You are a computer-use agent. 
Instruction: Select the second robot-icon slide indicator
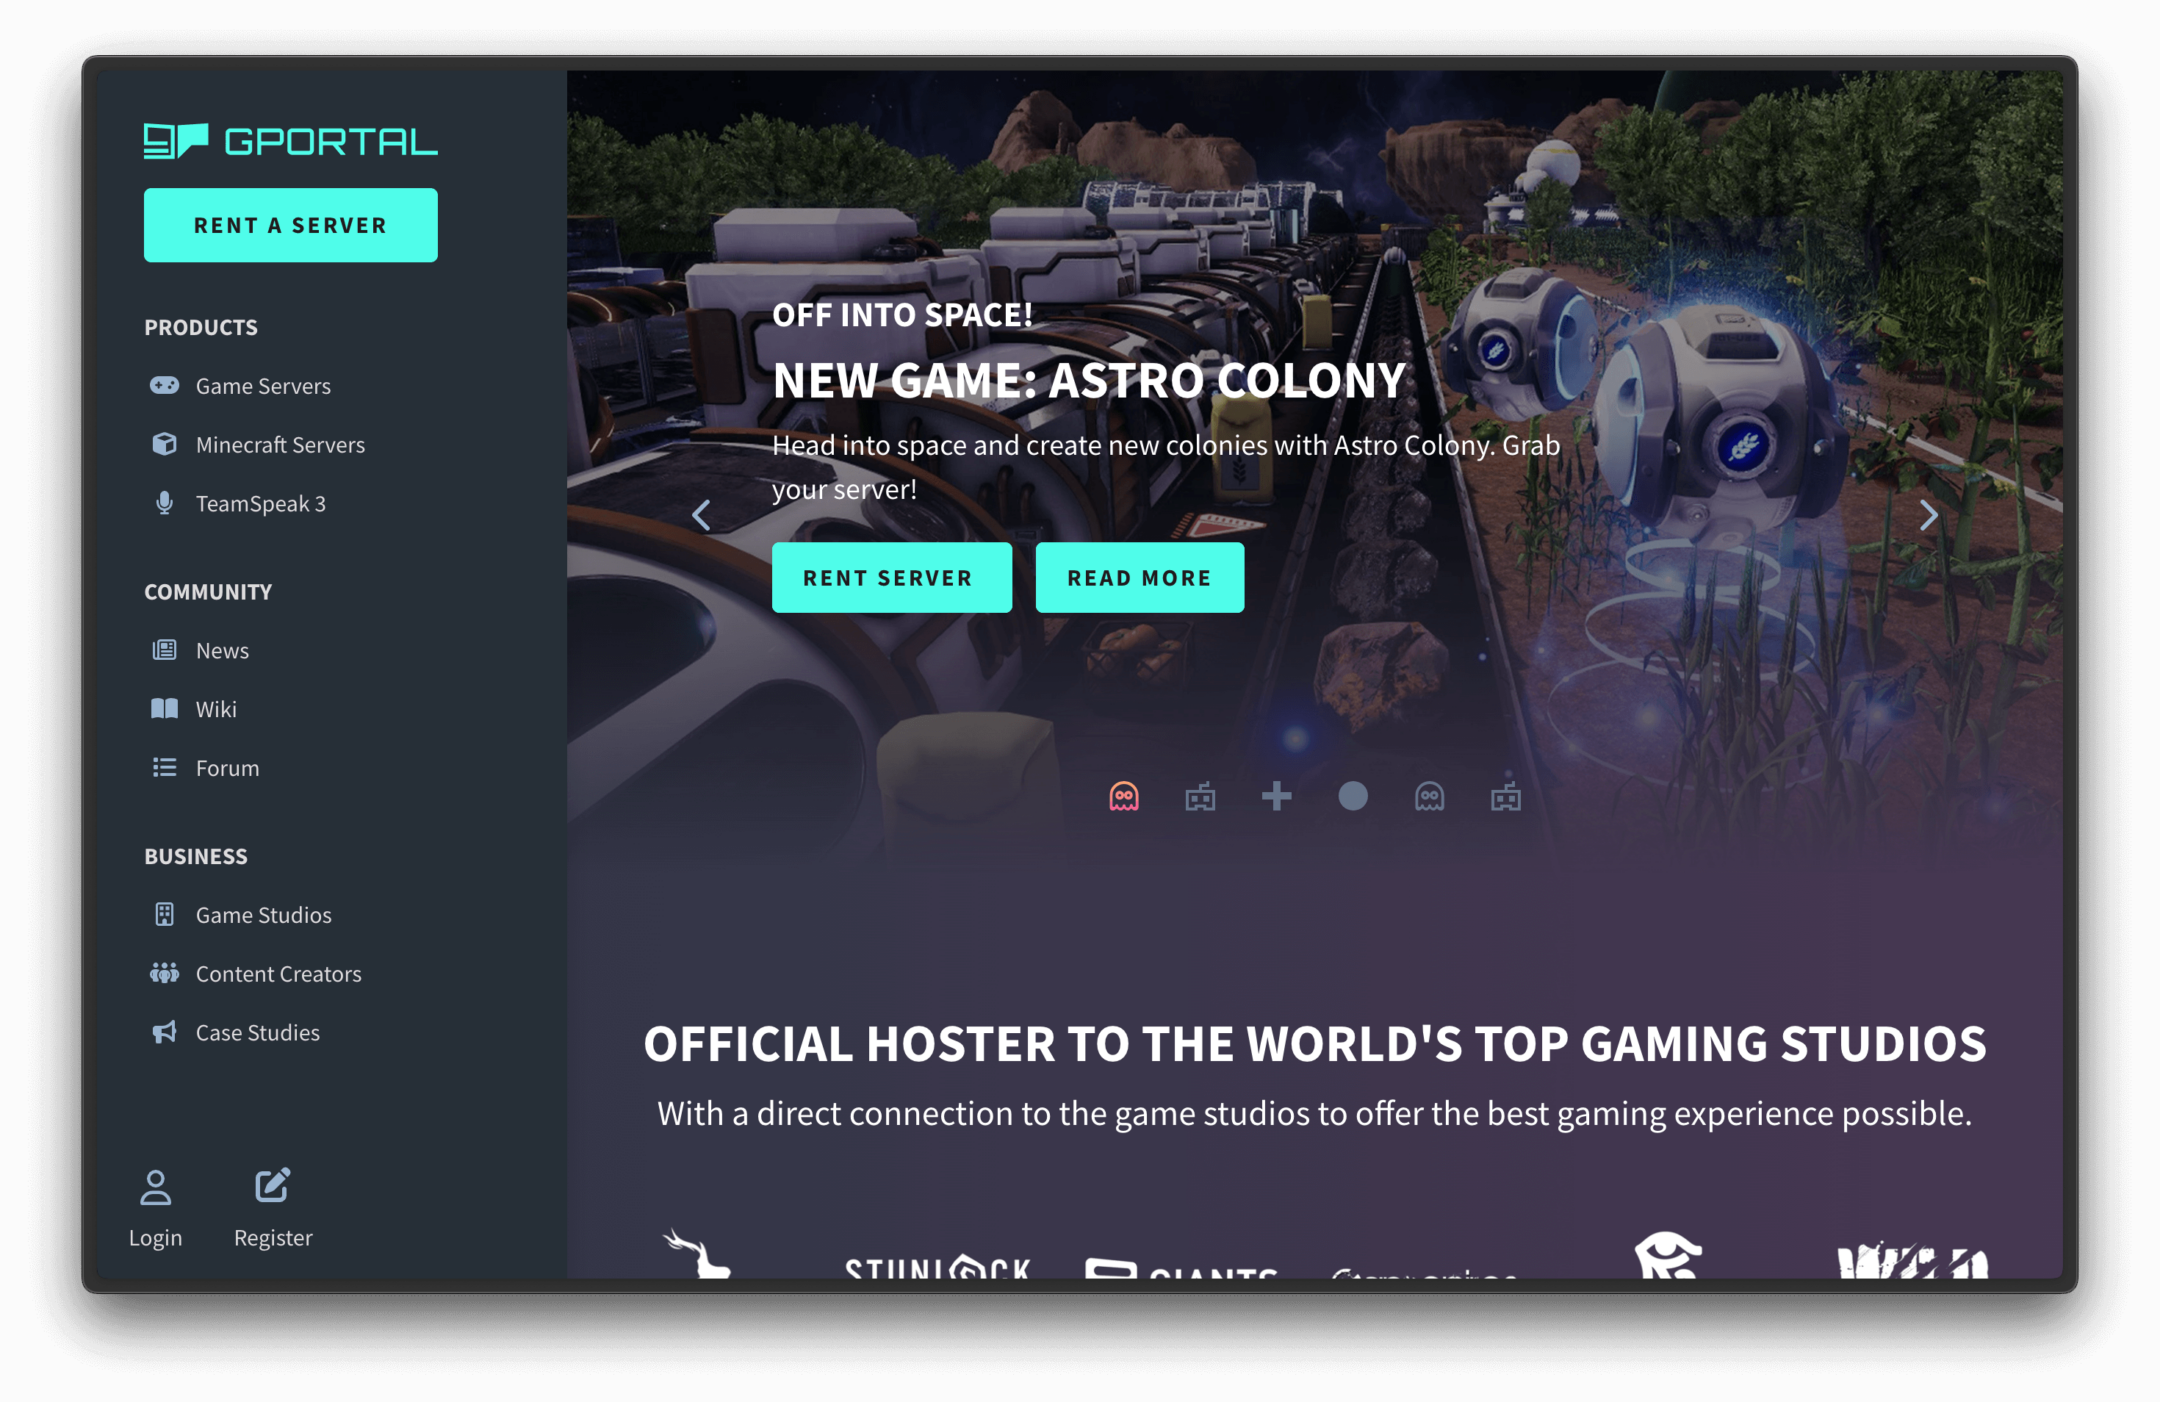[x=1200, y=797]
